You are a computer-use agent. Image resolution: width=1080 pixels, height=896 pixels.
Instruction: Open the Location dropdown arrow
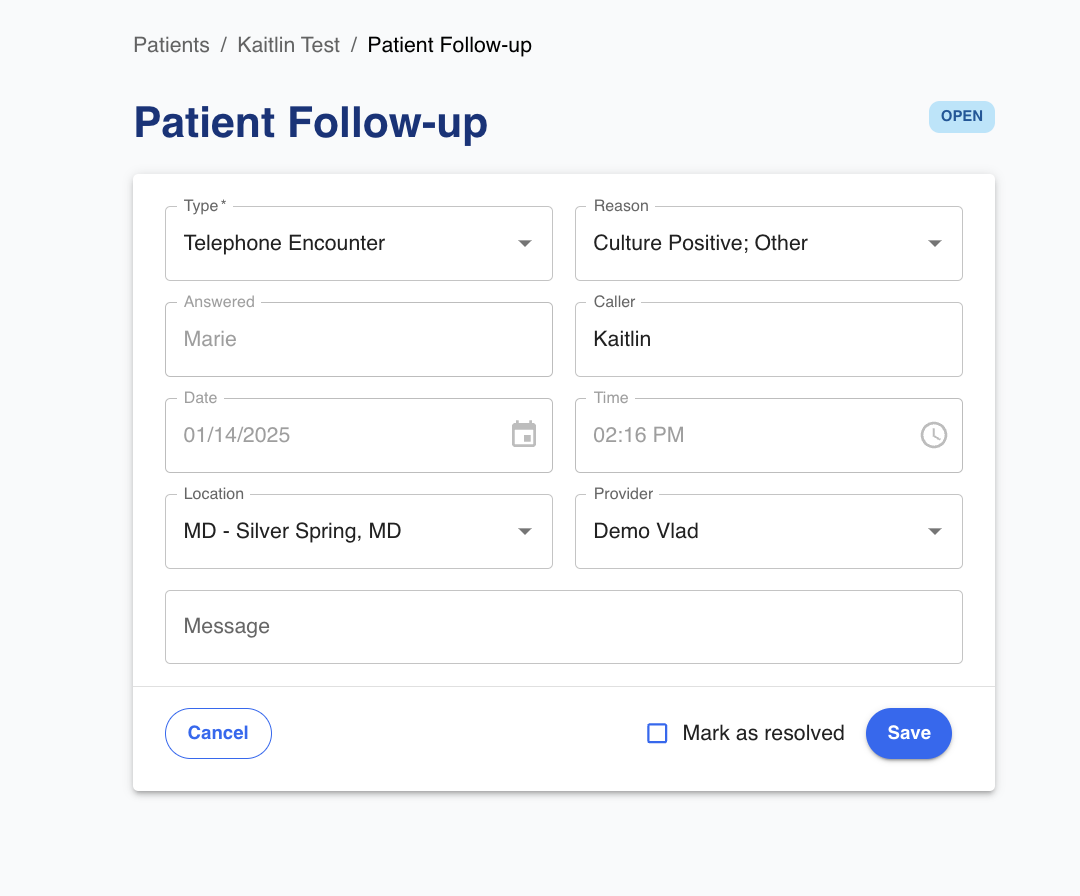tap(525, 531)
